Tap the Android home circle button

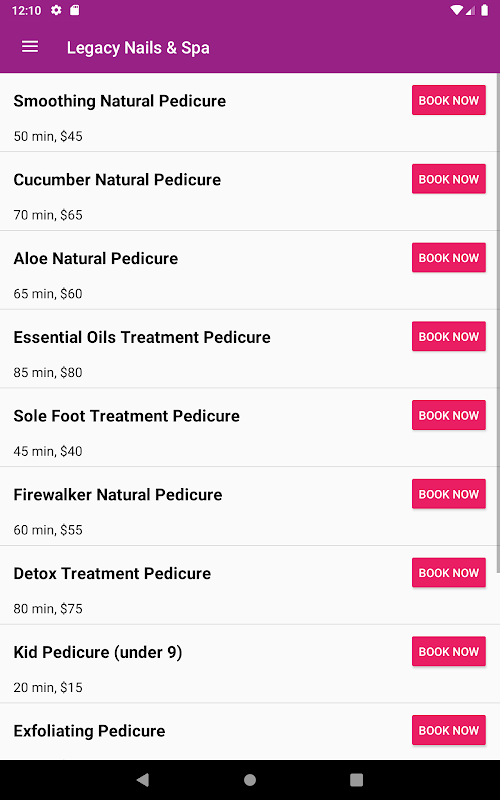tap(250, 780)
